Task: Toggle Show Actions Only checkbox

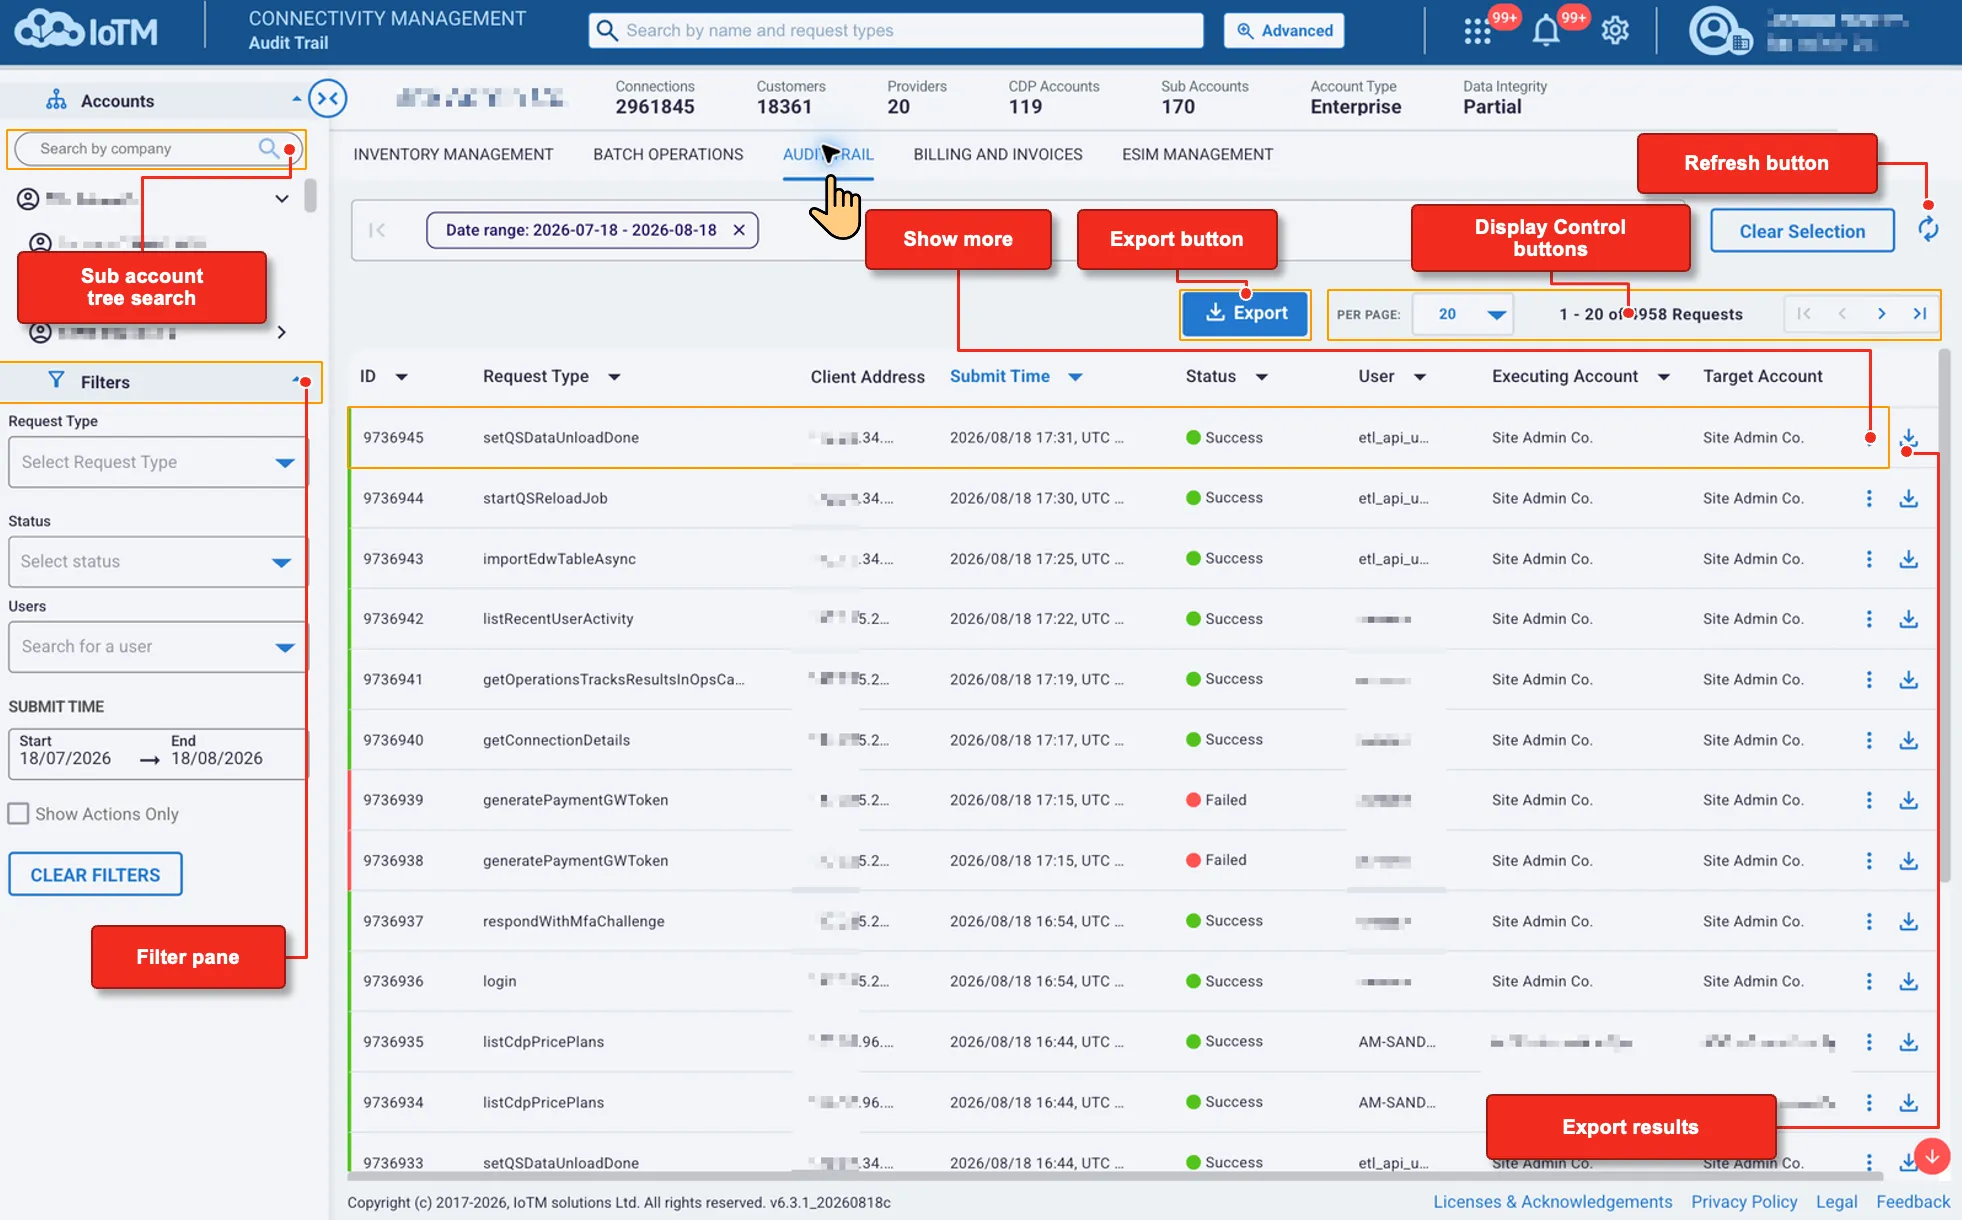Action: (x=18, y=814)
